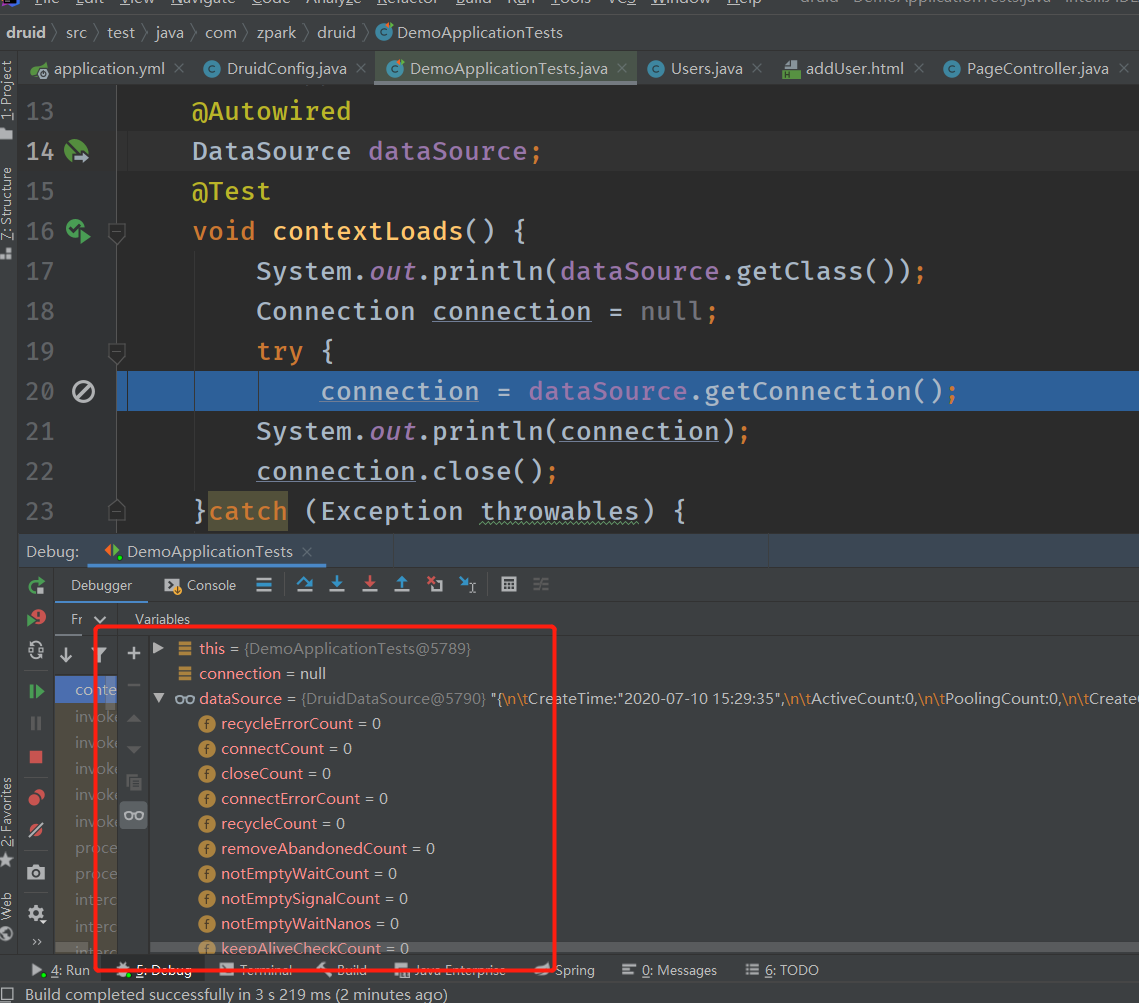This screenshot has height=1003, width=1139.
Task: Toggle frames filter funnel icon
Action: pos(100,654)
